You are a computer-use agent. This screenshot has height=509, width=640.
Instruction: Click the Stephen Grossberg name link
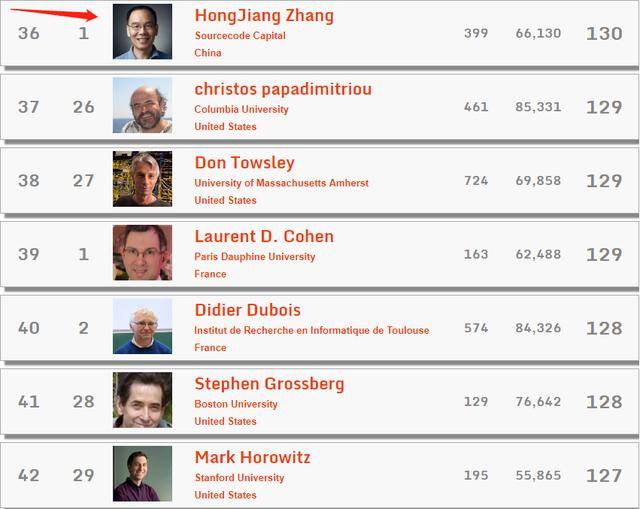tap(269, 384)
